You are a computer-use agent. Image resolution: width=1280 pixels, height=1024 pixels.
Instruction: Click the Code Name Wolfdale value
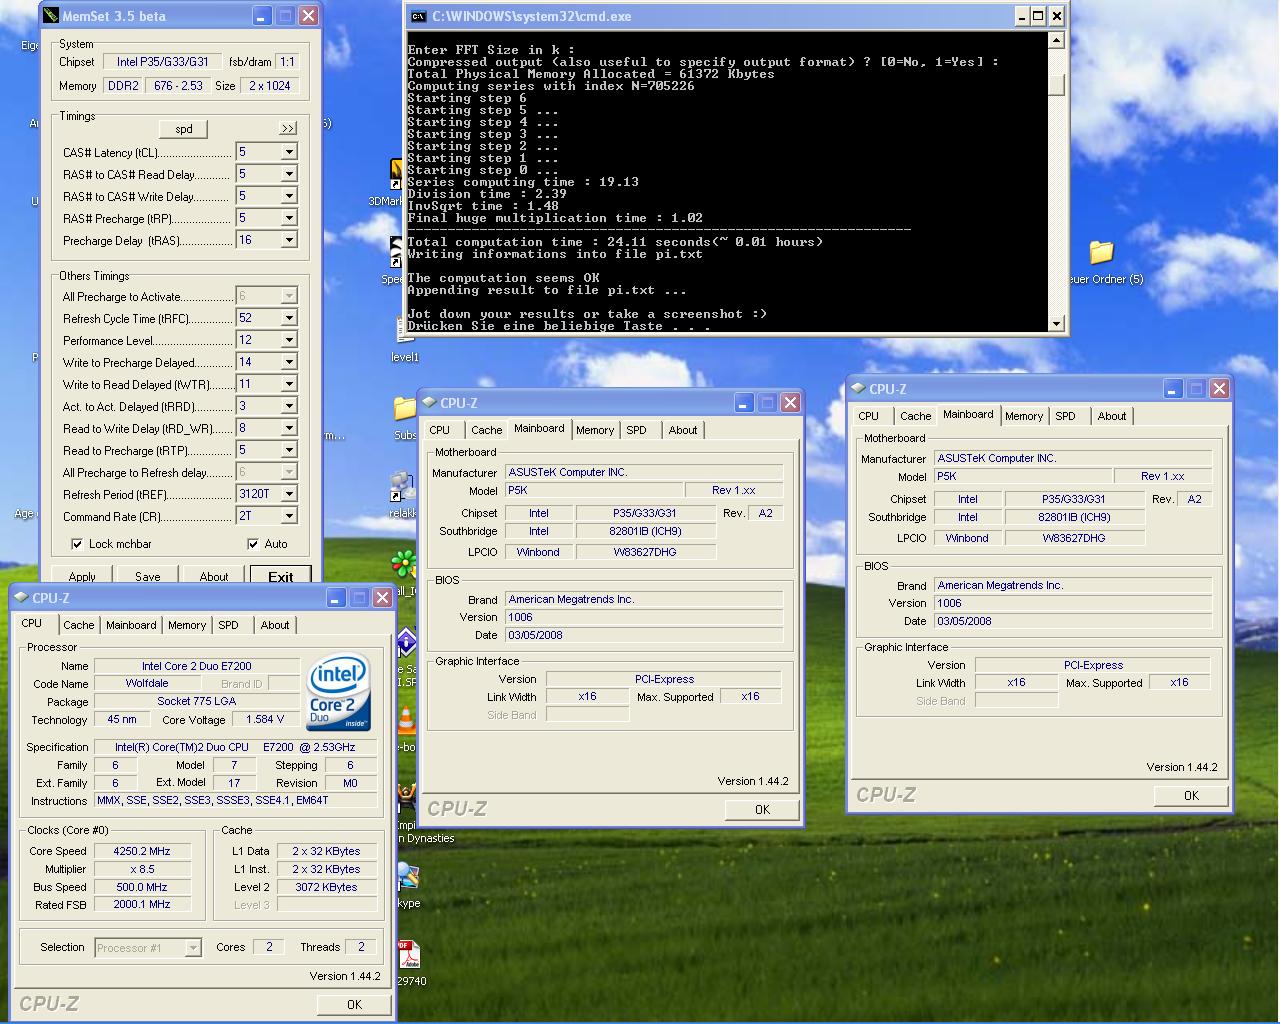click(147, 683)
